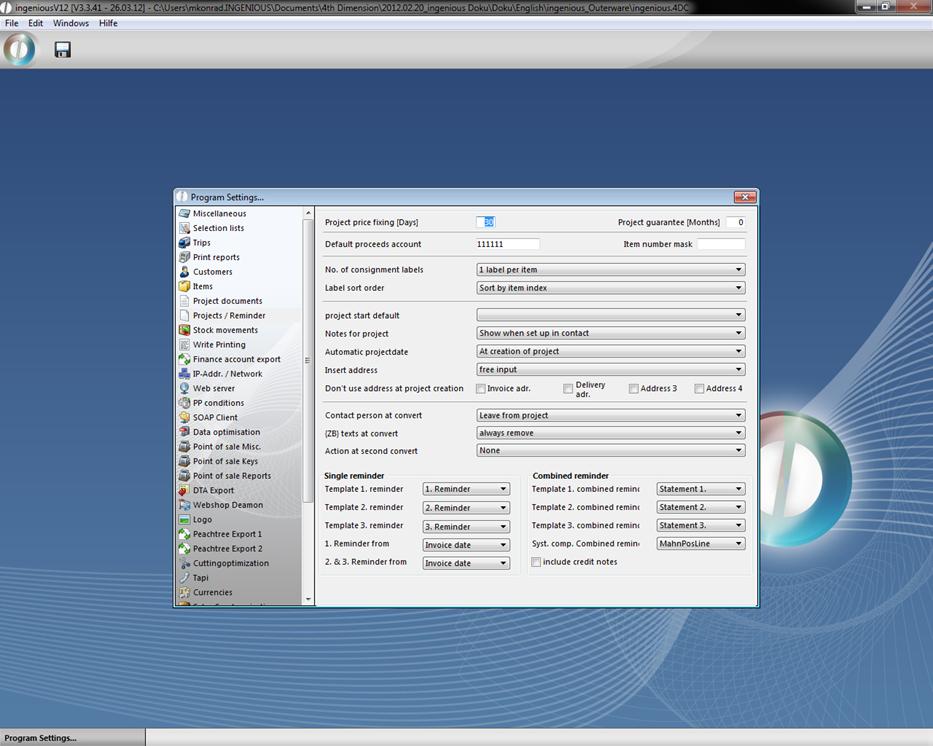
Task: Click the ingenious logo icon in toolbar
Action: pos(20,49)
